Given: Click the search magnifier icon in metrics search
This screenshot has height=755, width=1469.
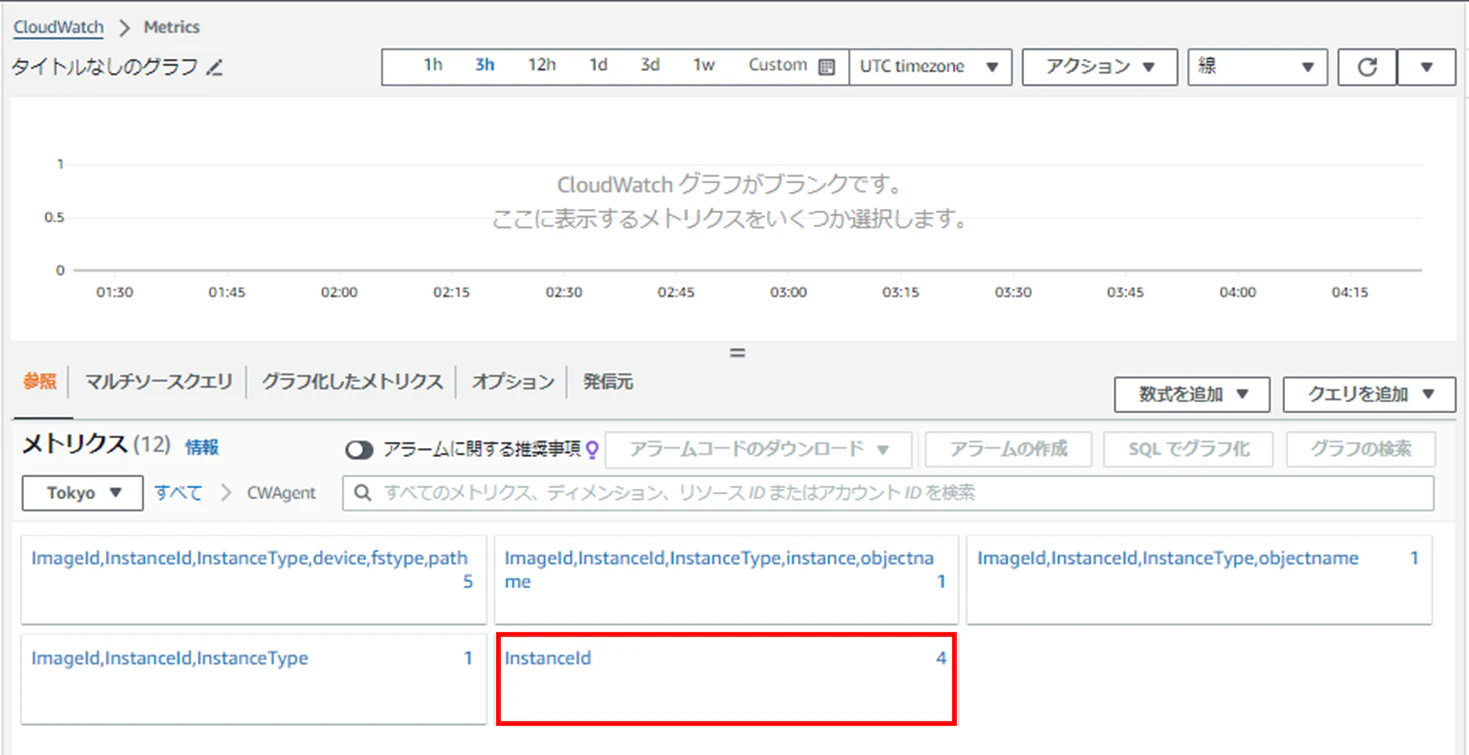Looking at the screenshot, I should pos(363,493).
